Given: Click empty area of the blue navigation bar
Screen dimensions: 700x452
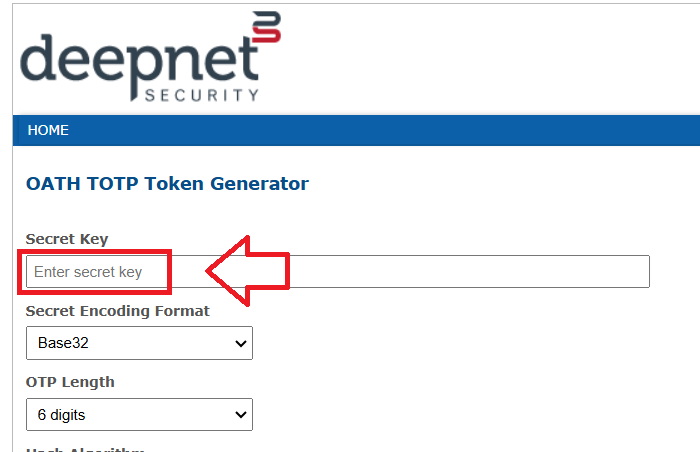Looking at the screenshot, I should coord(400,130).
